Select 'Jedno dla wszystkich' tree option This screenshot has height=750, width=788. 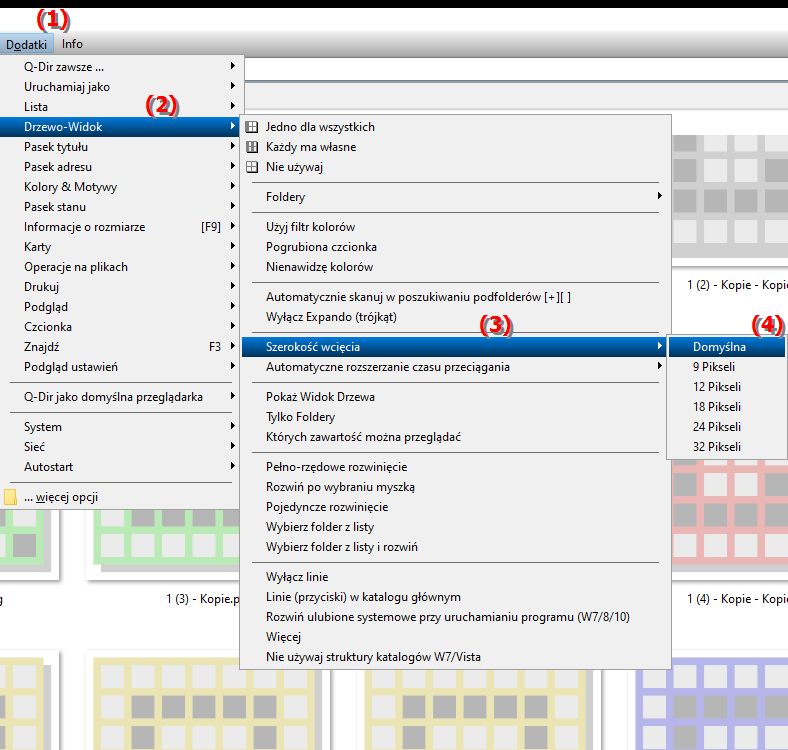tap(456, 127)
